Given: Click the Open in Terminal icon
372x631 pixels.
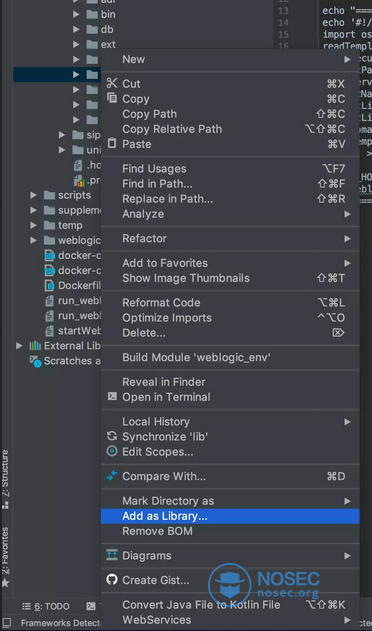Looking at the screenshot, I should pyautogui.click(x=112, y=397).
